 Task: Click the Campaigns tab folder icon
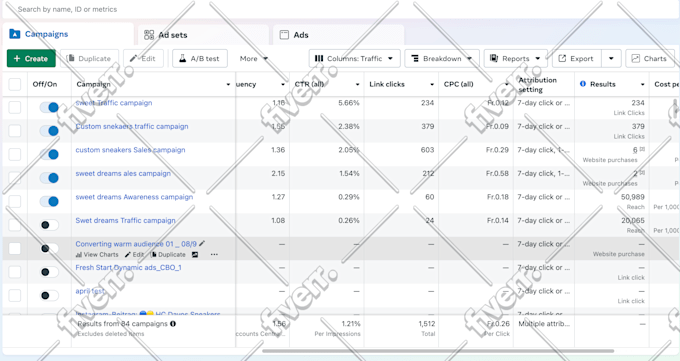(x=15, y=34)
